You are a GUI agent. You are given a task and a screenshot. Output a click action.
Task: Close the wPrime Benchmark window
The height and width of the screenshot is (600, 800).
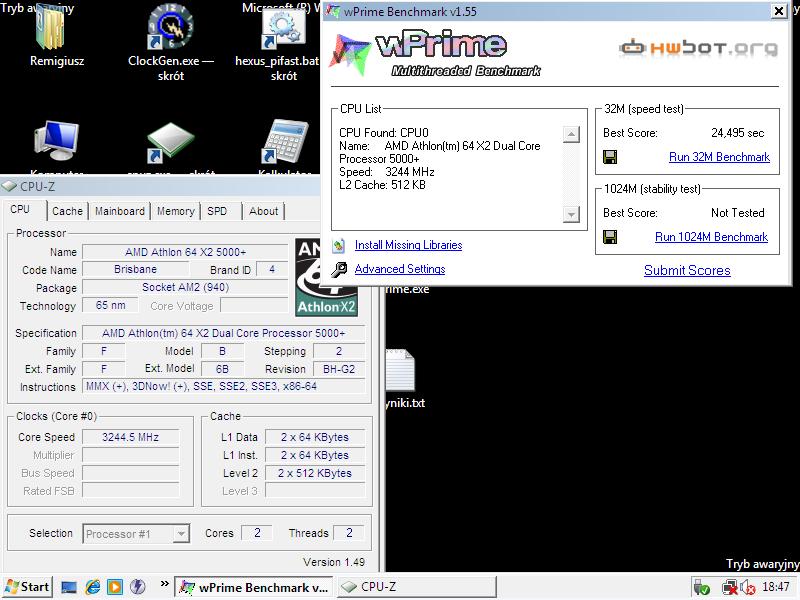pyautogui.click(x=779, y=11)
